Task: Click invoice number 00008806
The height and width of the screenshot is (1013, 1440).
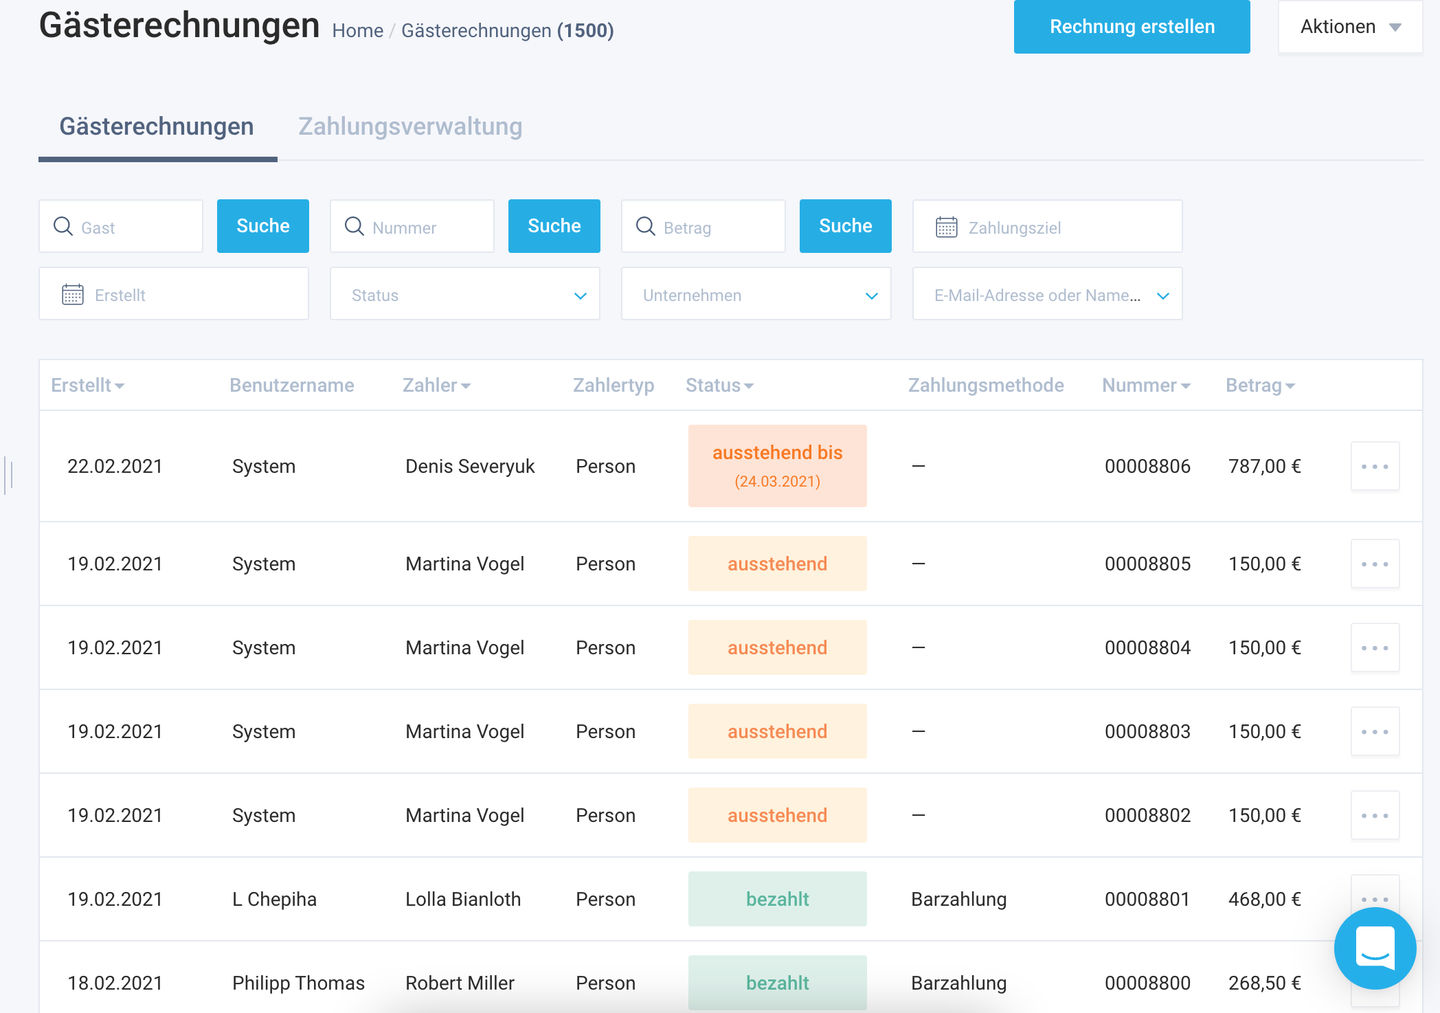Action: click(1147, 466)
